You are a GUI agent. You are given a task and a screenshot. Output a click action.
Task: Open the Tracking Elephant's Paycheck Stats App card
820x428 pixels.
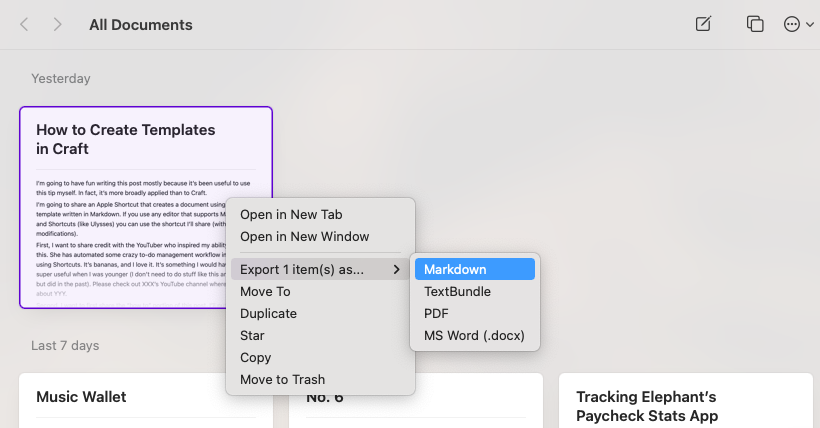pyautogui.click(x=686, y=401)
